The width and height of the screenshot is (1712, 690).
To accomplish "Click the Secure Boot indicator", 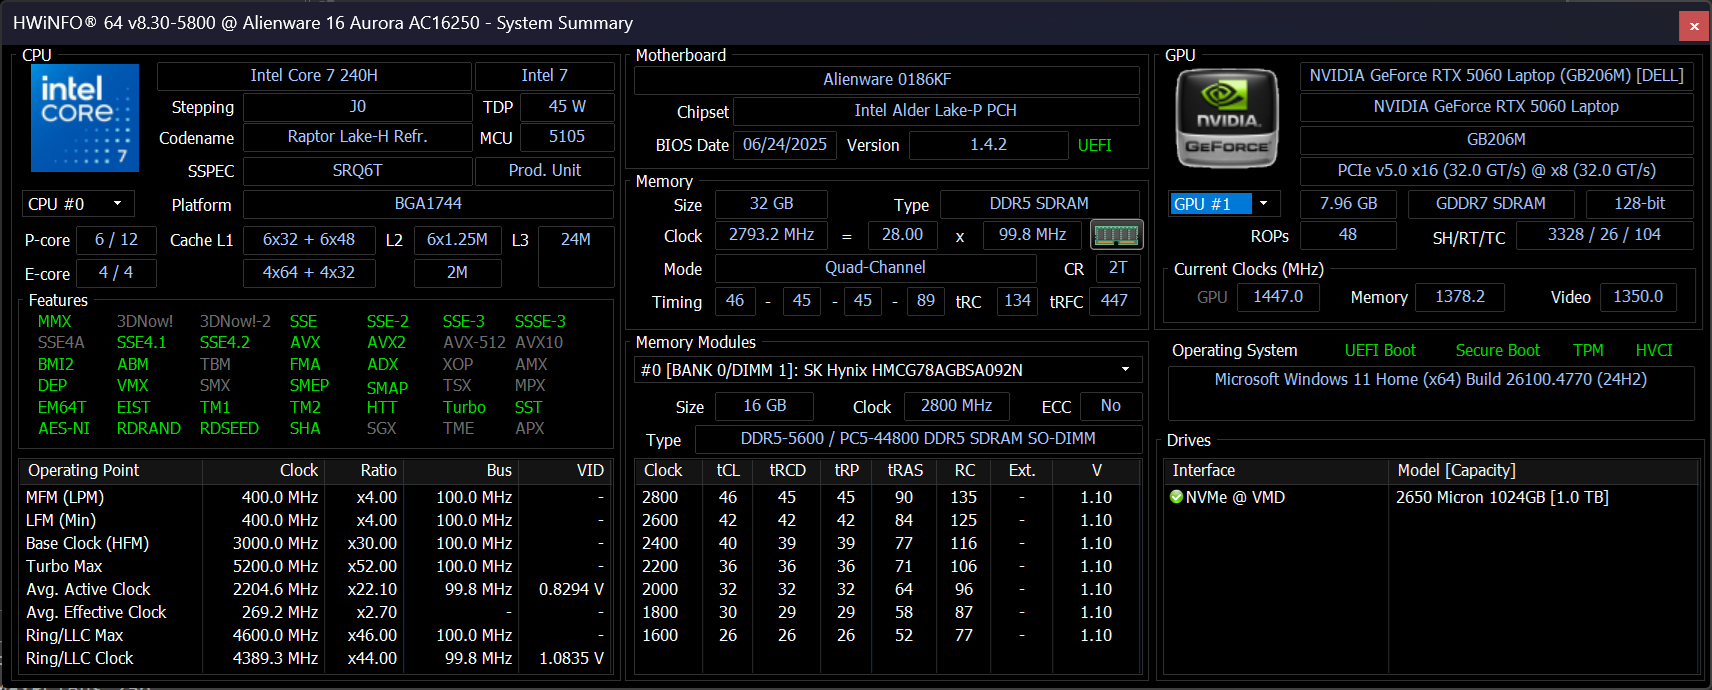I will 1497,350.
